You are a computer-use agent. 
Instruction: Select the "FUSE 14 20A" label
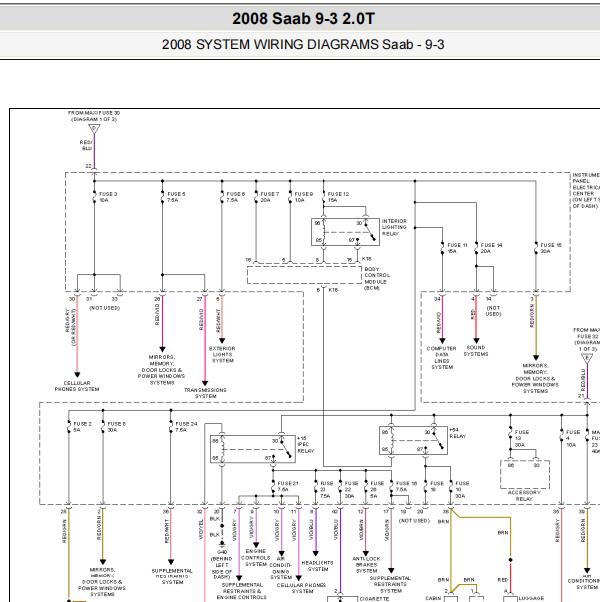click(491, 248)
